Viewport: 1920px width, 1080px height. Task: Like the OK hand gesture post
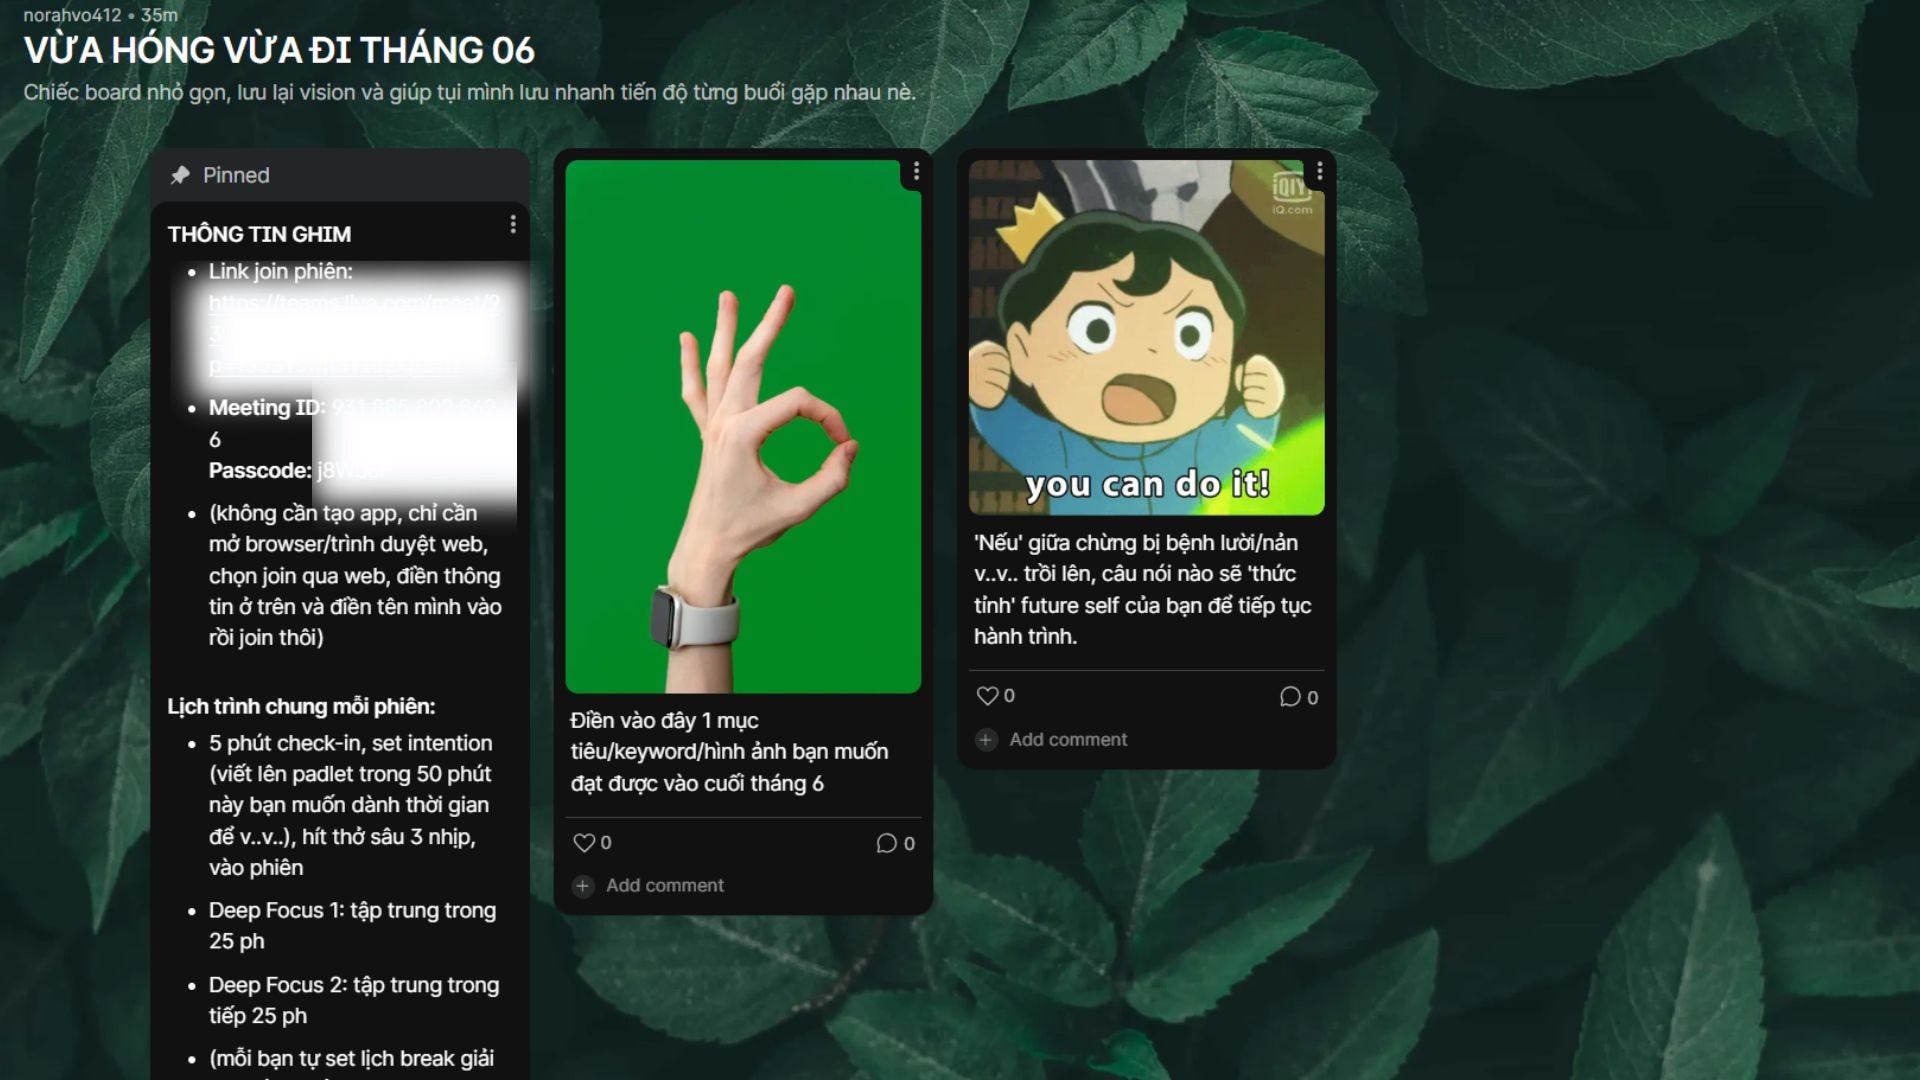[584, 843]
